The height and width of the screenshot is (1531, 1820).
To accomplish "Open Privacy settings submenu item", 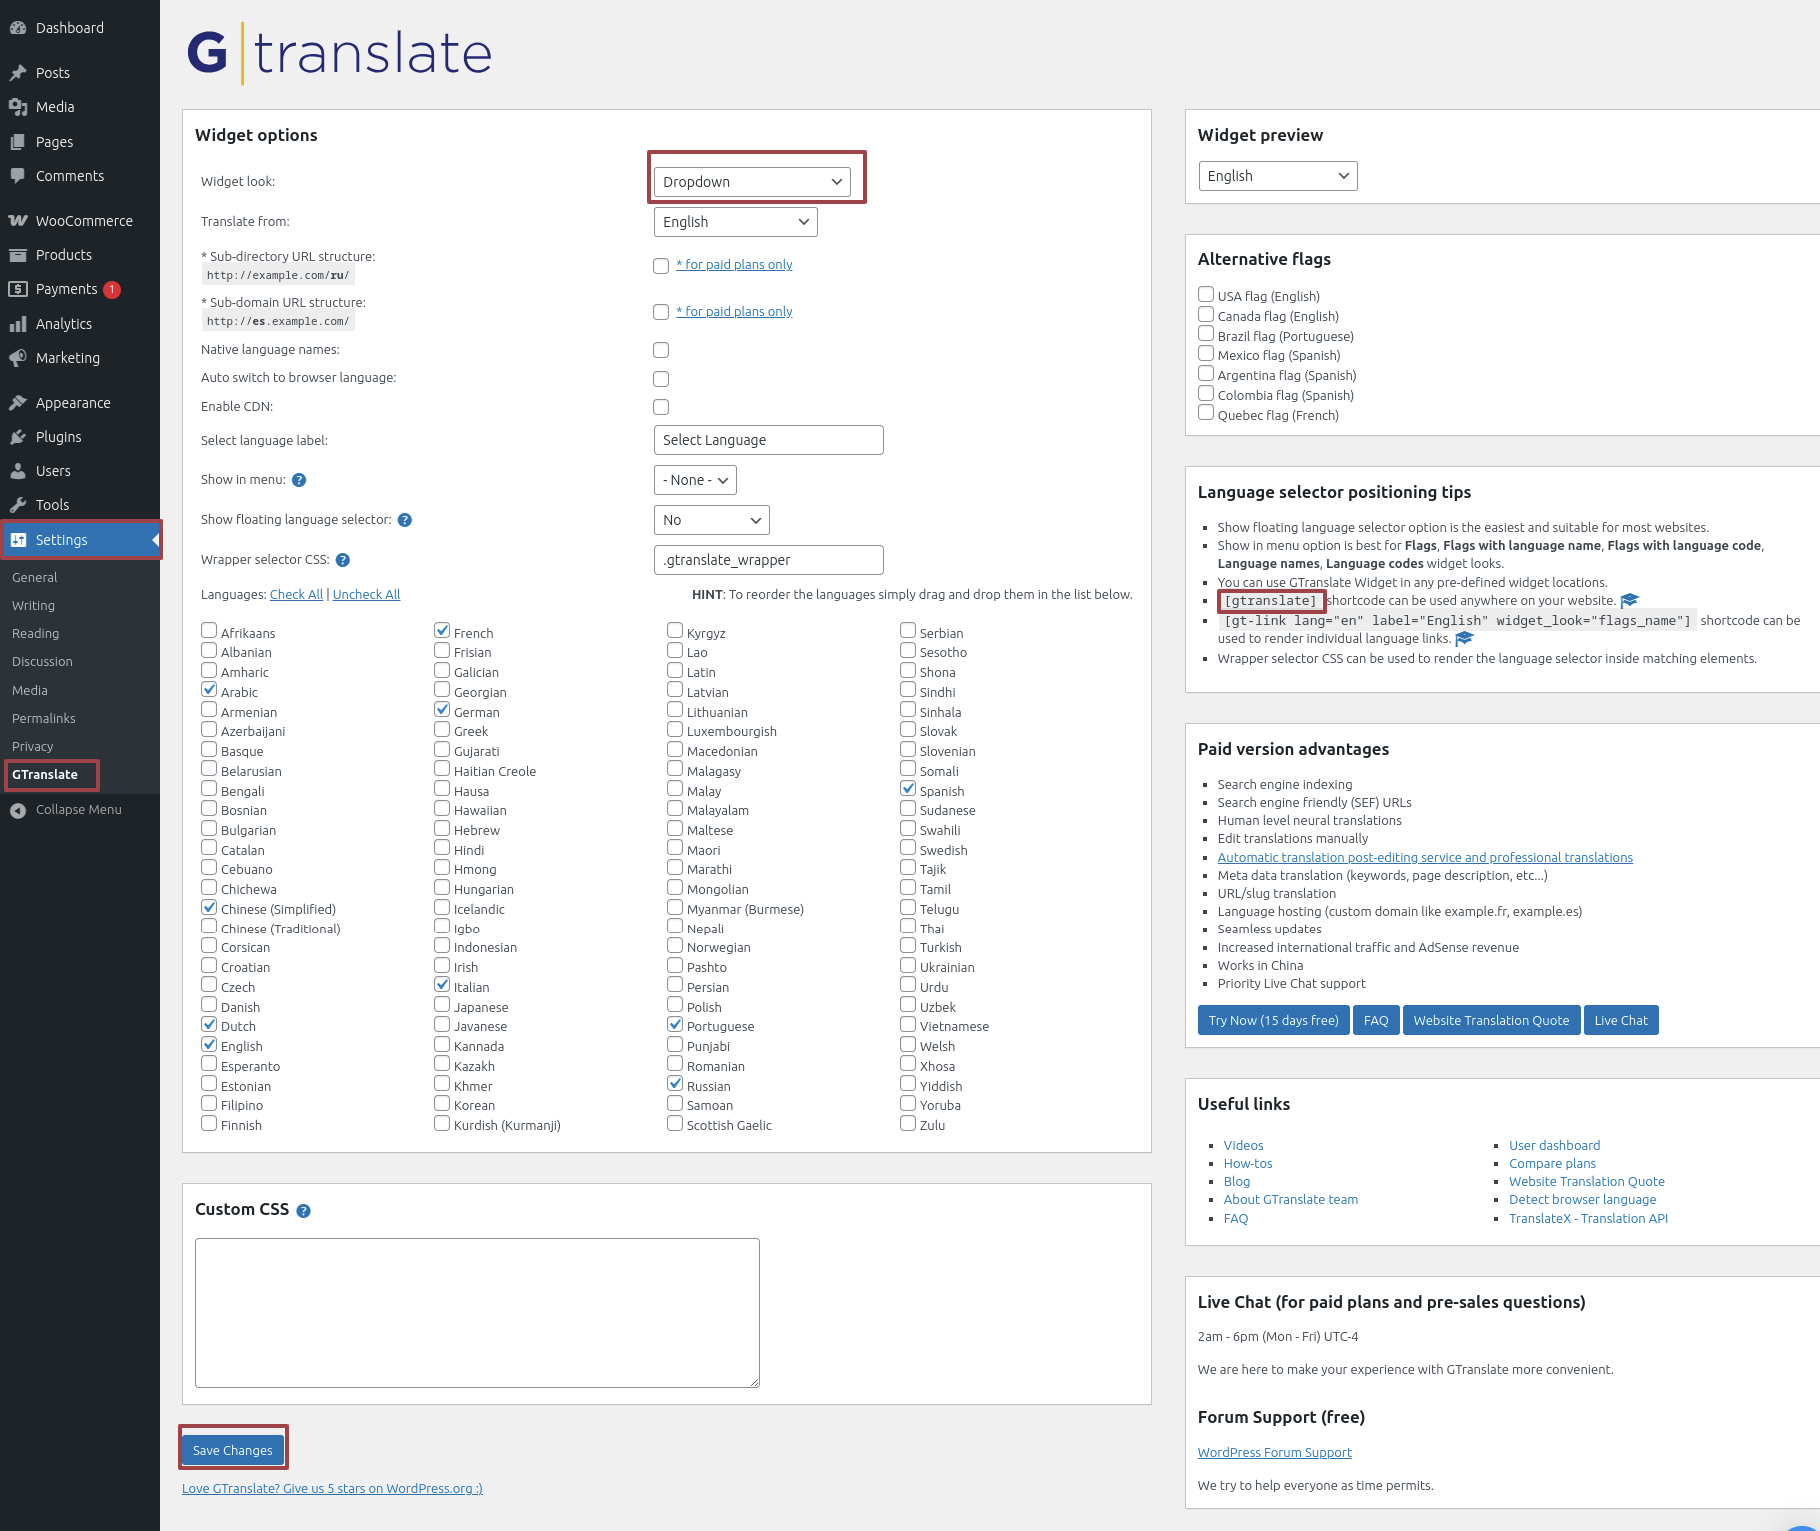I will pos(33,747).
